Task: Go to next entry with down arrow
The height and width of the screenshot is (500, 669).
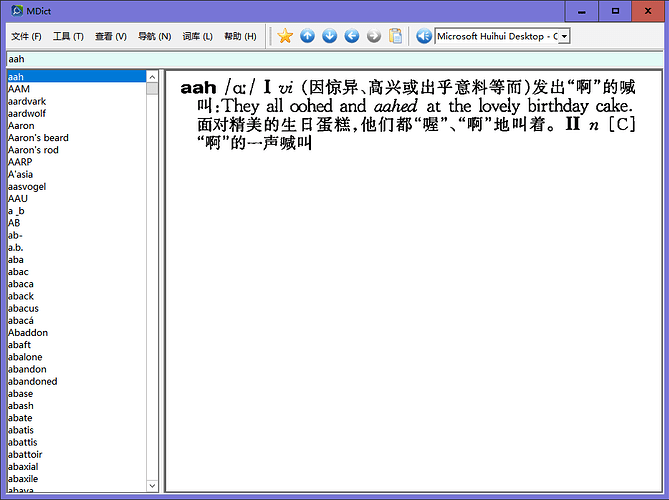Action: (x=329, y=36)
